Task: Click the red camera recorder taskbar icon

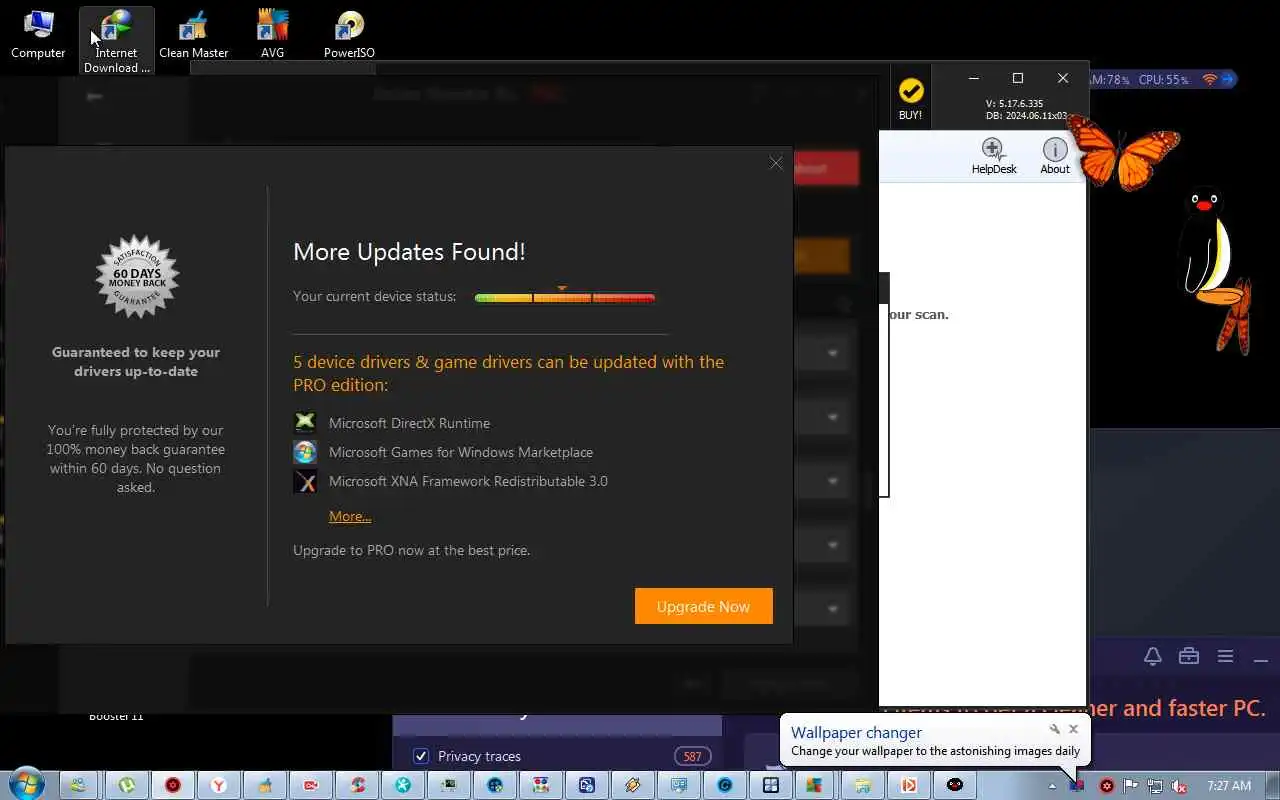Action: tap(310, 785)
